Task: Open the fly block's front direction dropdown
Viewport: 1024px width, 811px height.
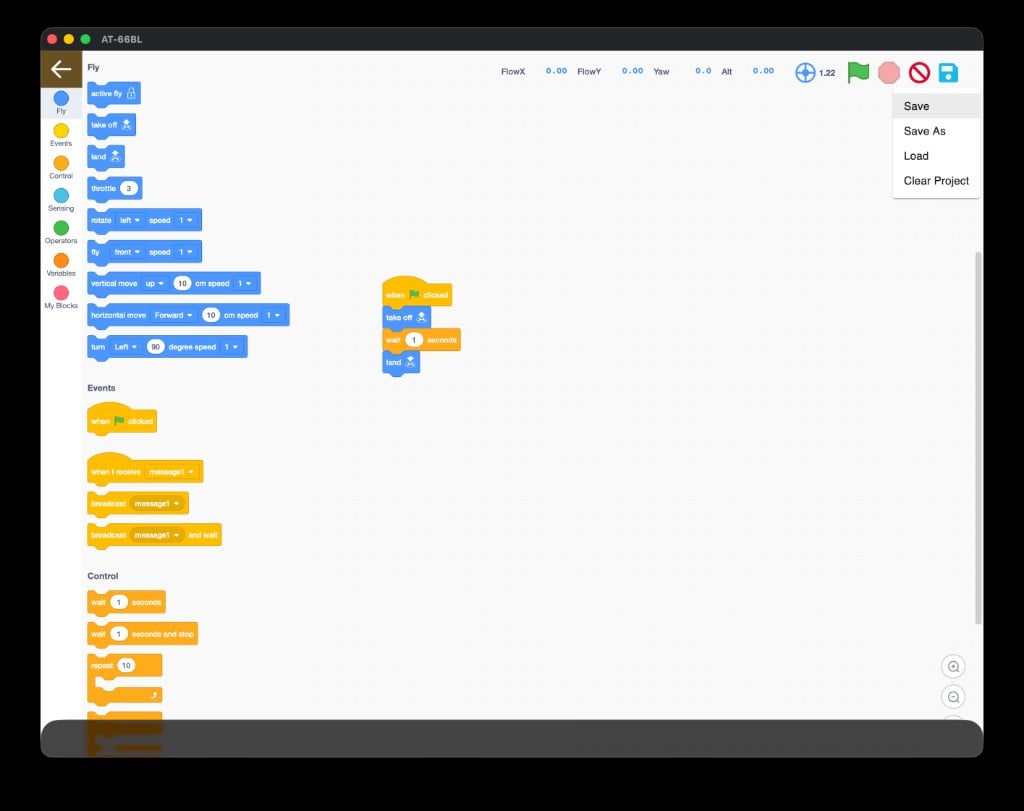Action: coord(127,252)
